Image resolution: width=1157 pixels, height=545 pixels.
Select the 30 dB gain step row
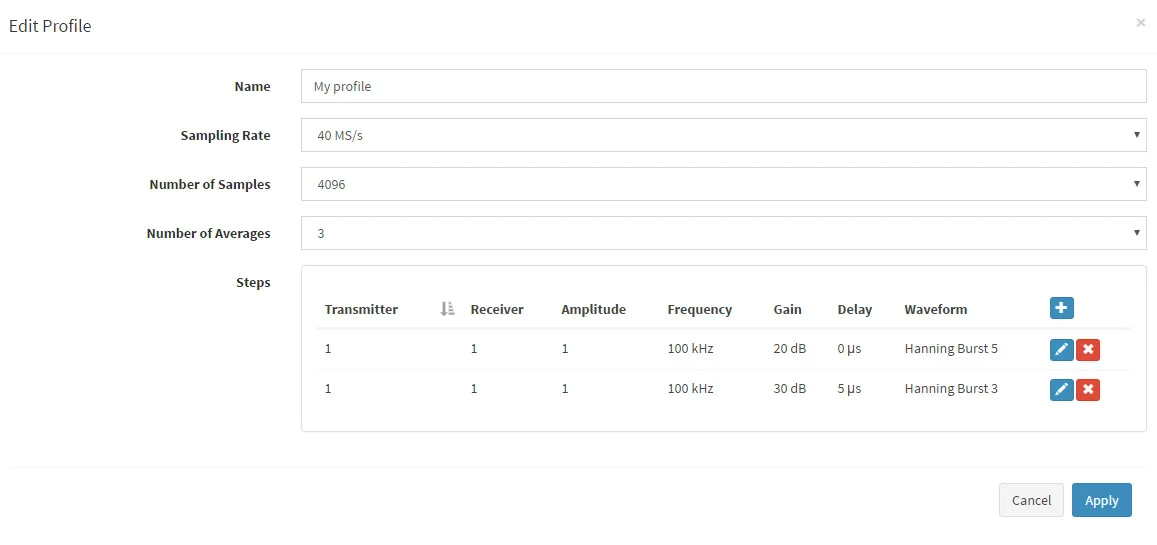(724, 389)
